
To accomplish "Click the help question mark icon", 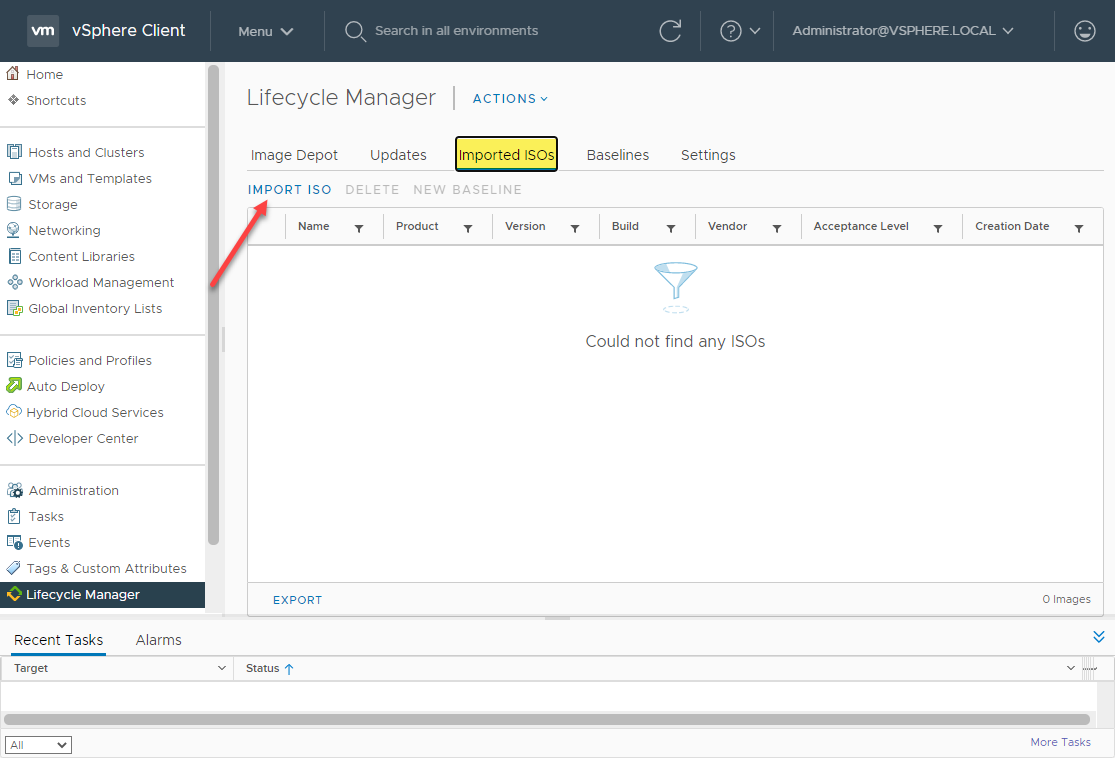I will (x=730, y=31).
